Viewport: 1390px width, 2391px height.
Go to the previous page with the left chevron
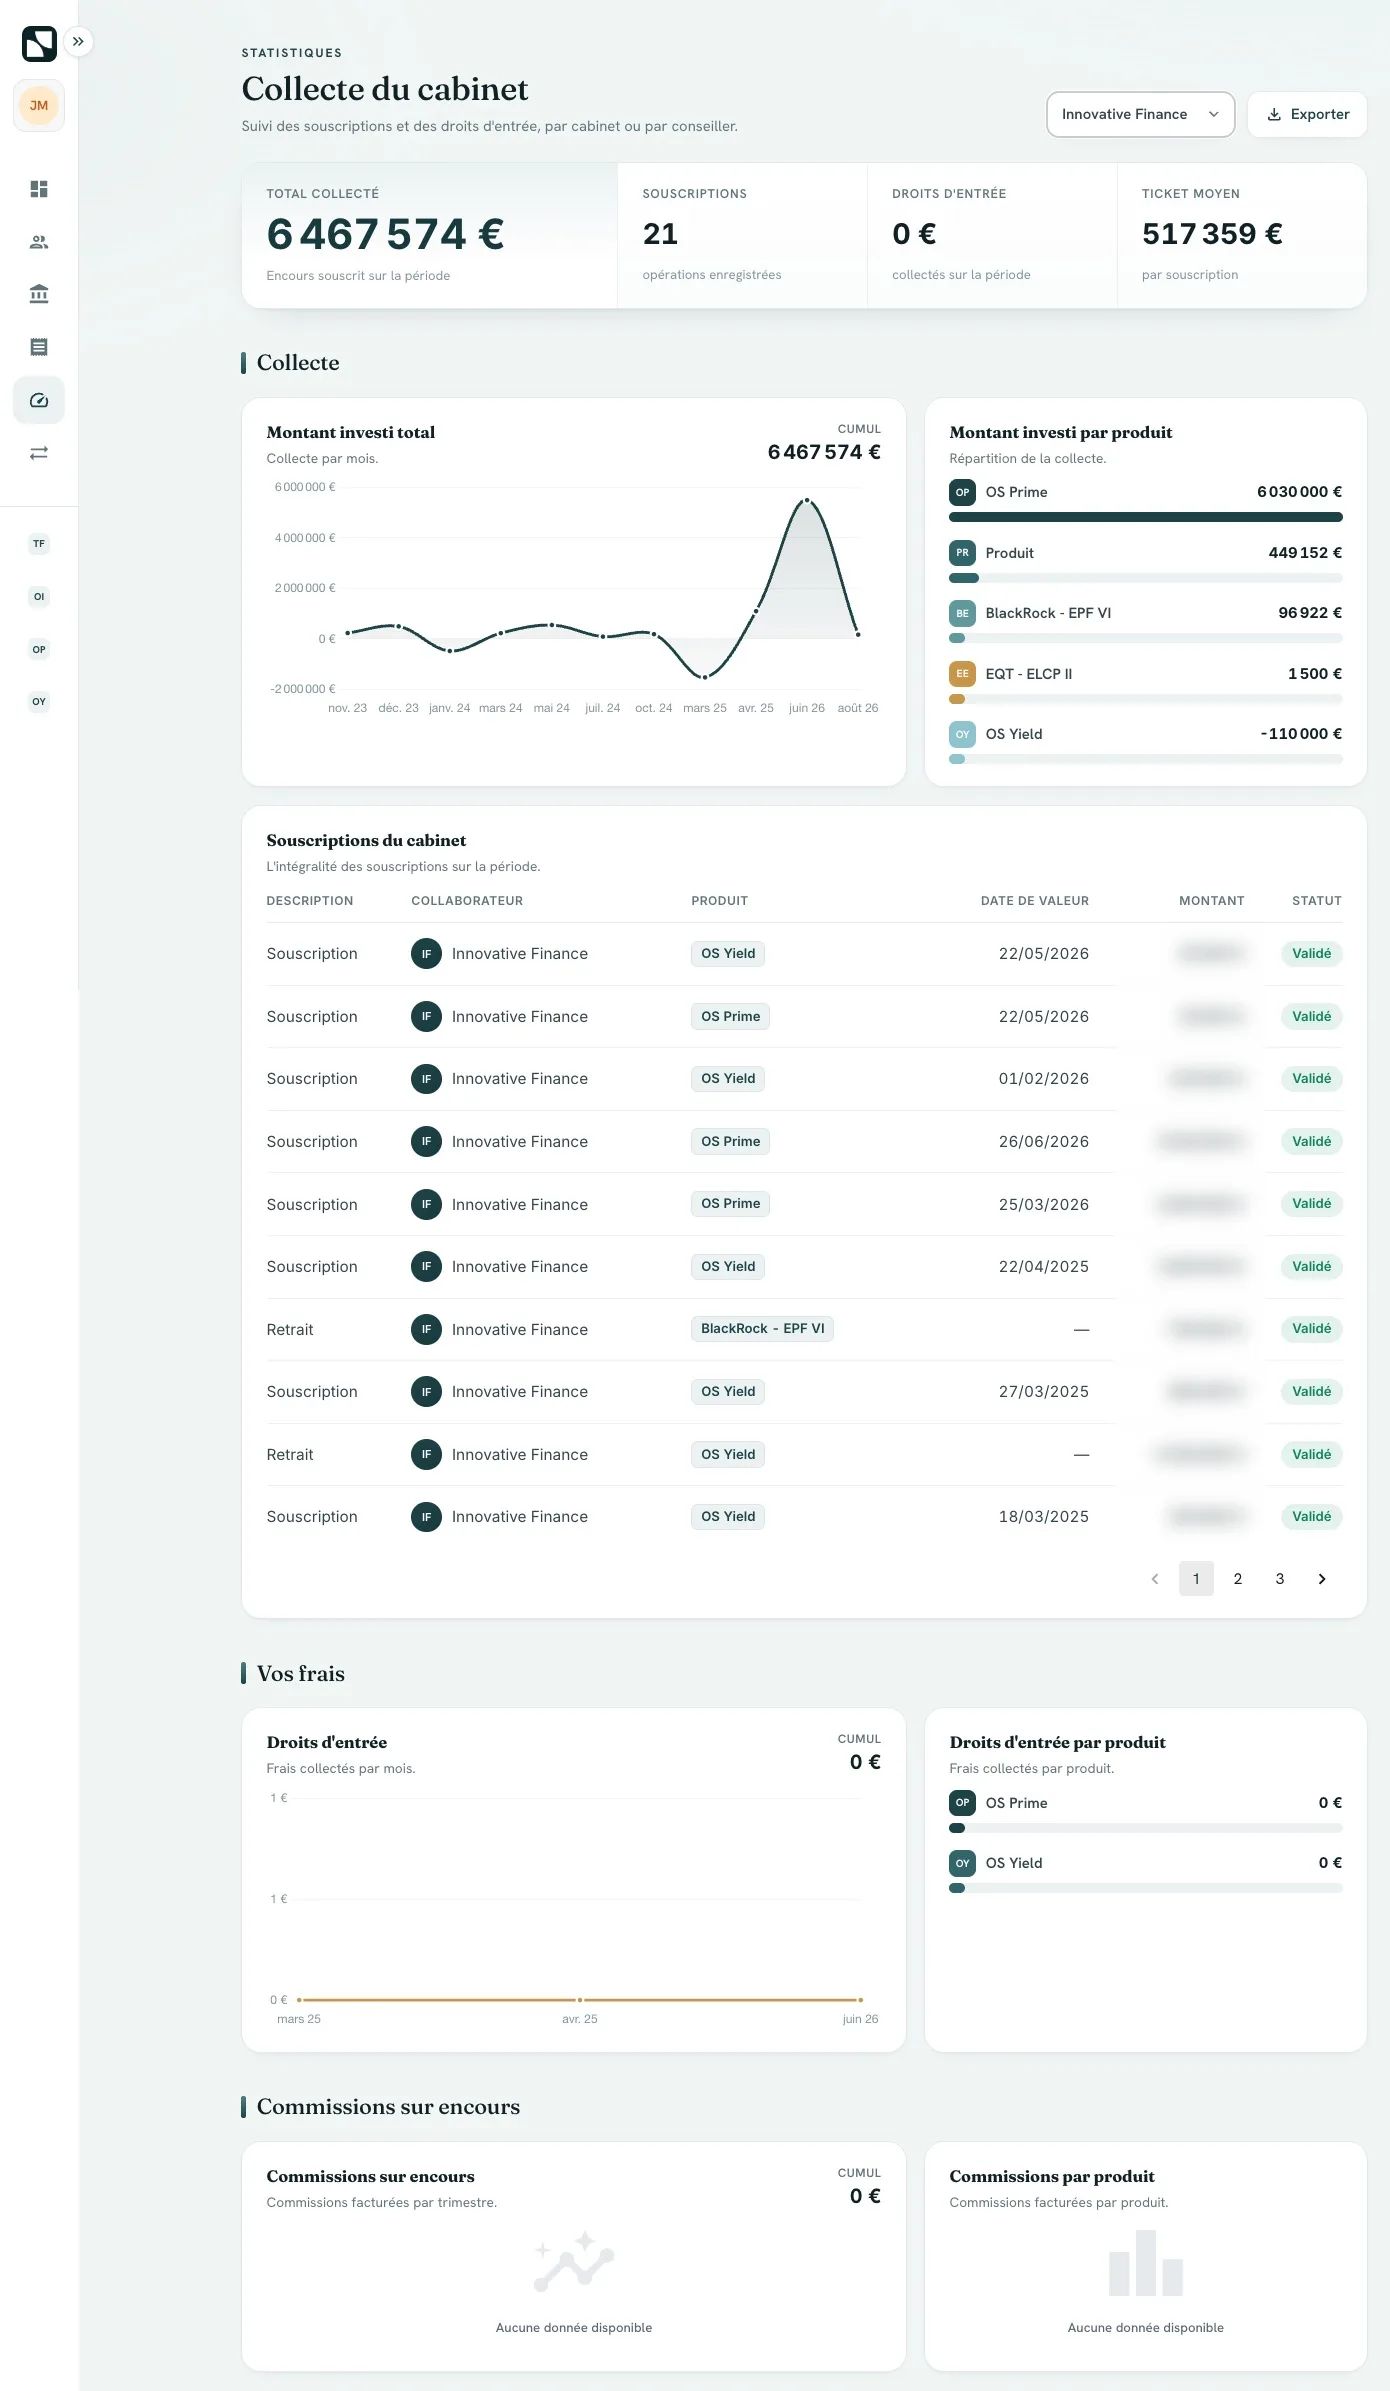(1155, 1579)
